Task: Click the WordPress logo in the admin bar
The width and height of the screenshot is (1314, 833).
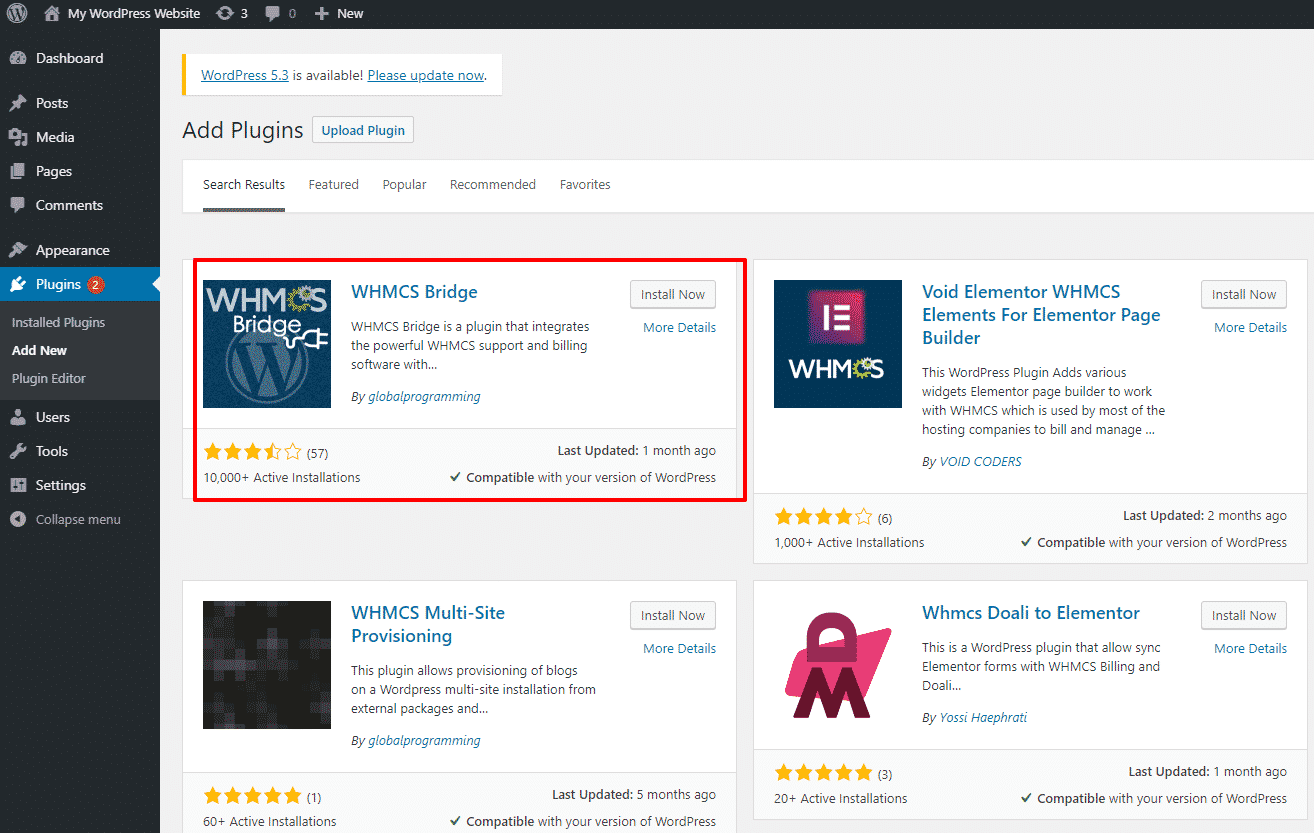Action: (15, 13)
